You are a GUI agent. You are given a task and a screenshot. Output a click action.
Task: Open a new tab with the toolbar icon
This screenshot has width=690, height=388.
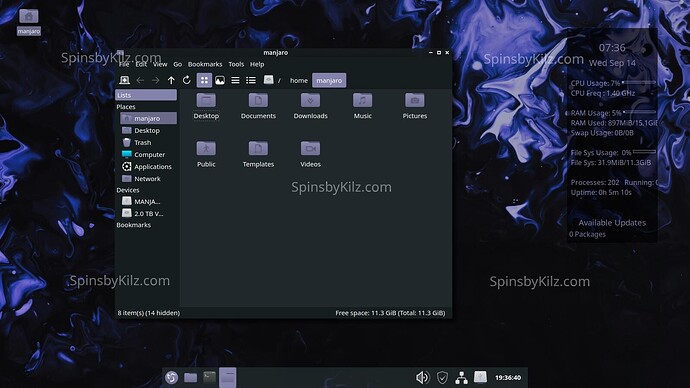click(125, 80)
